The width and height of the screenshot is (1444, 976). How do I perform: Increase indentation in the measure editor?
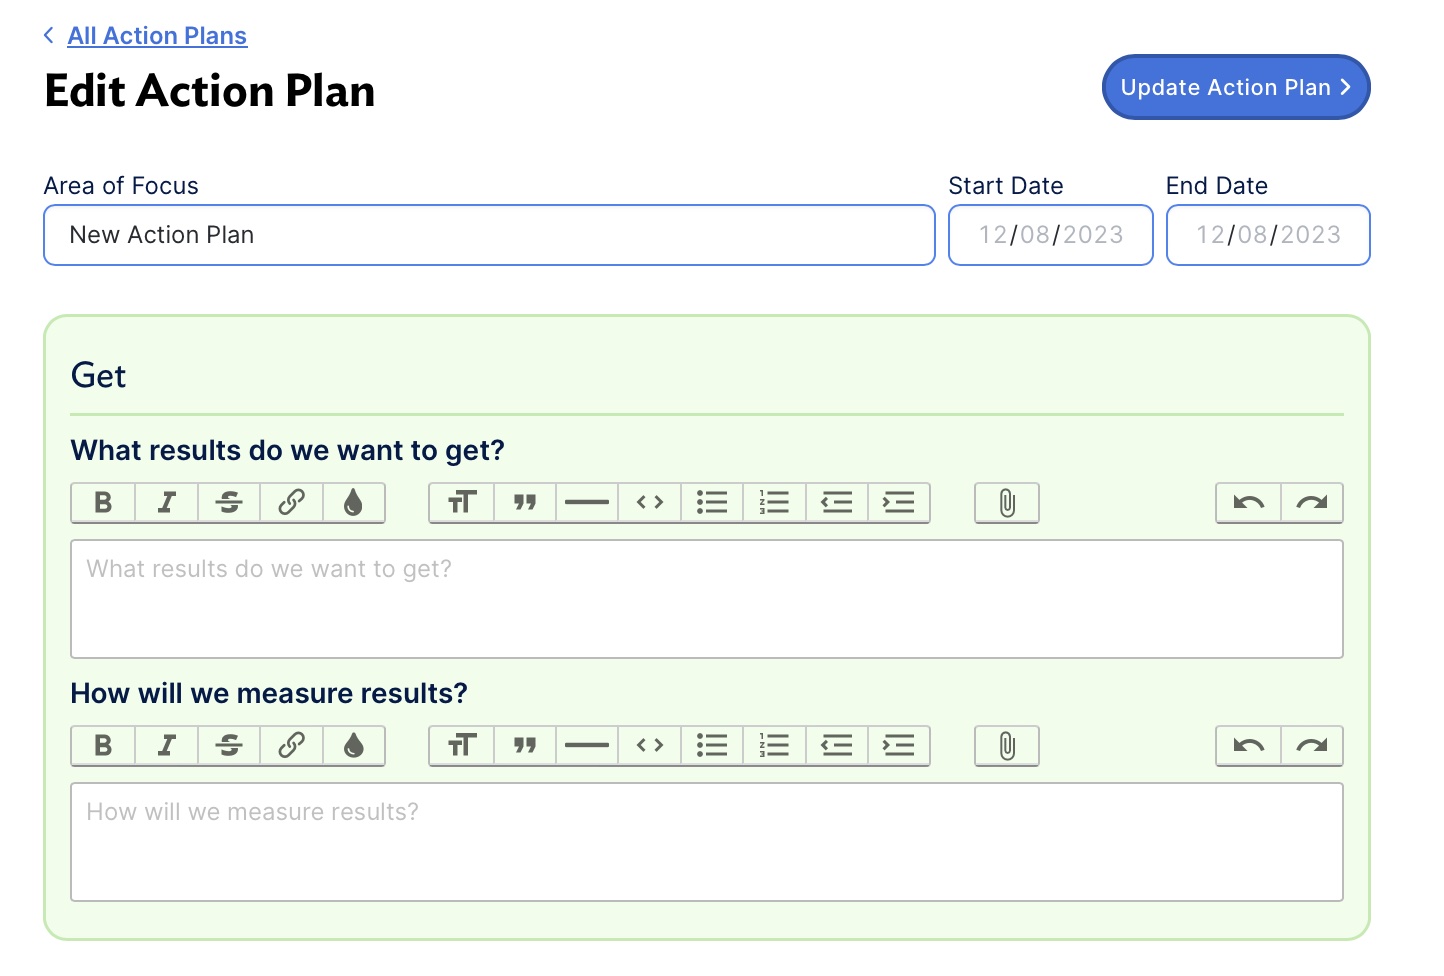[x=898, y=745]
